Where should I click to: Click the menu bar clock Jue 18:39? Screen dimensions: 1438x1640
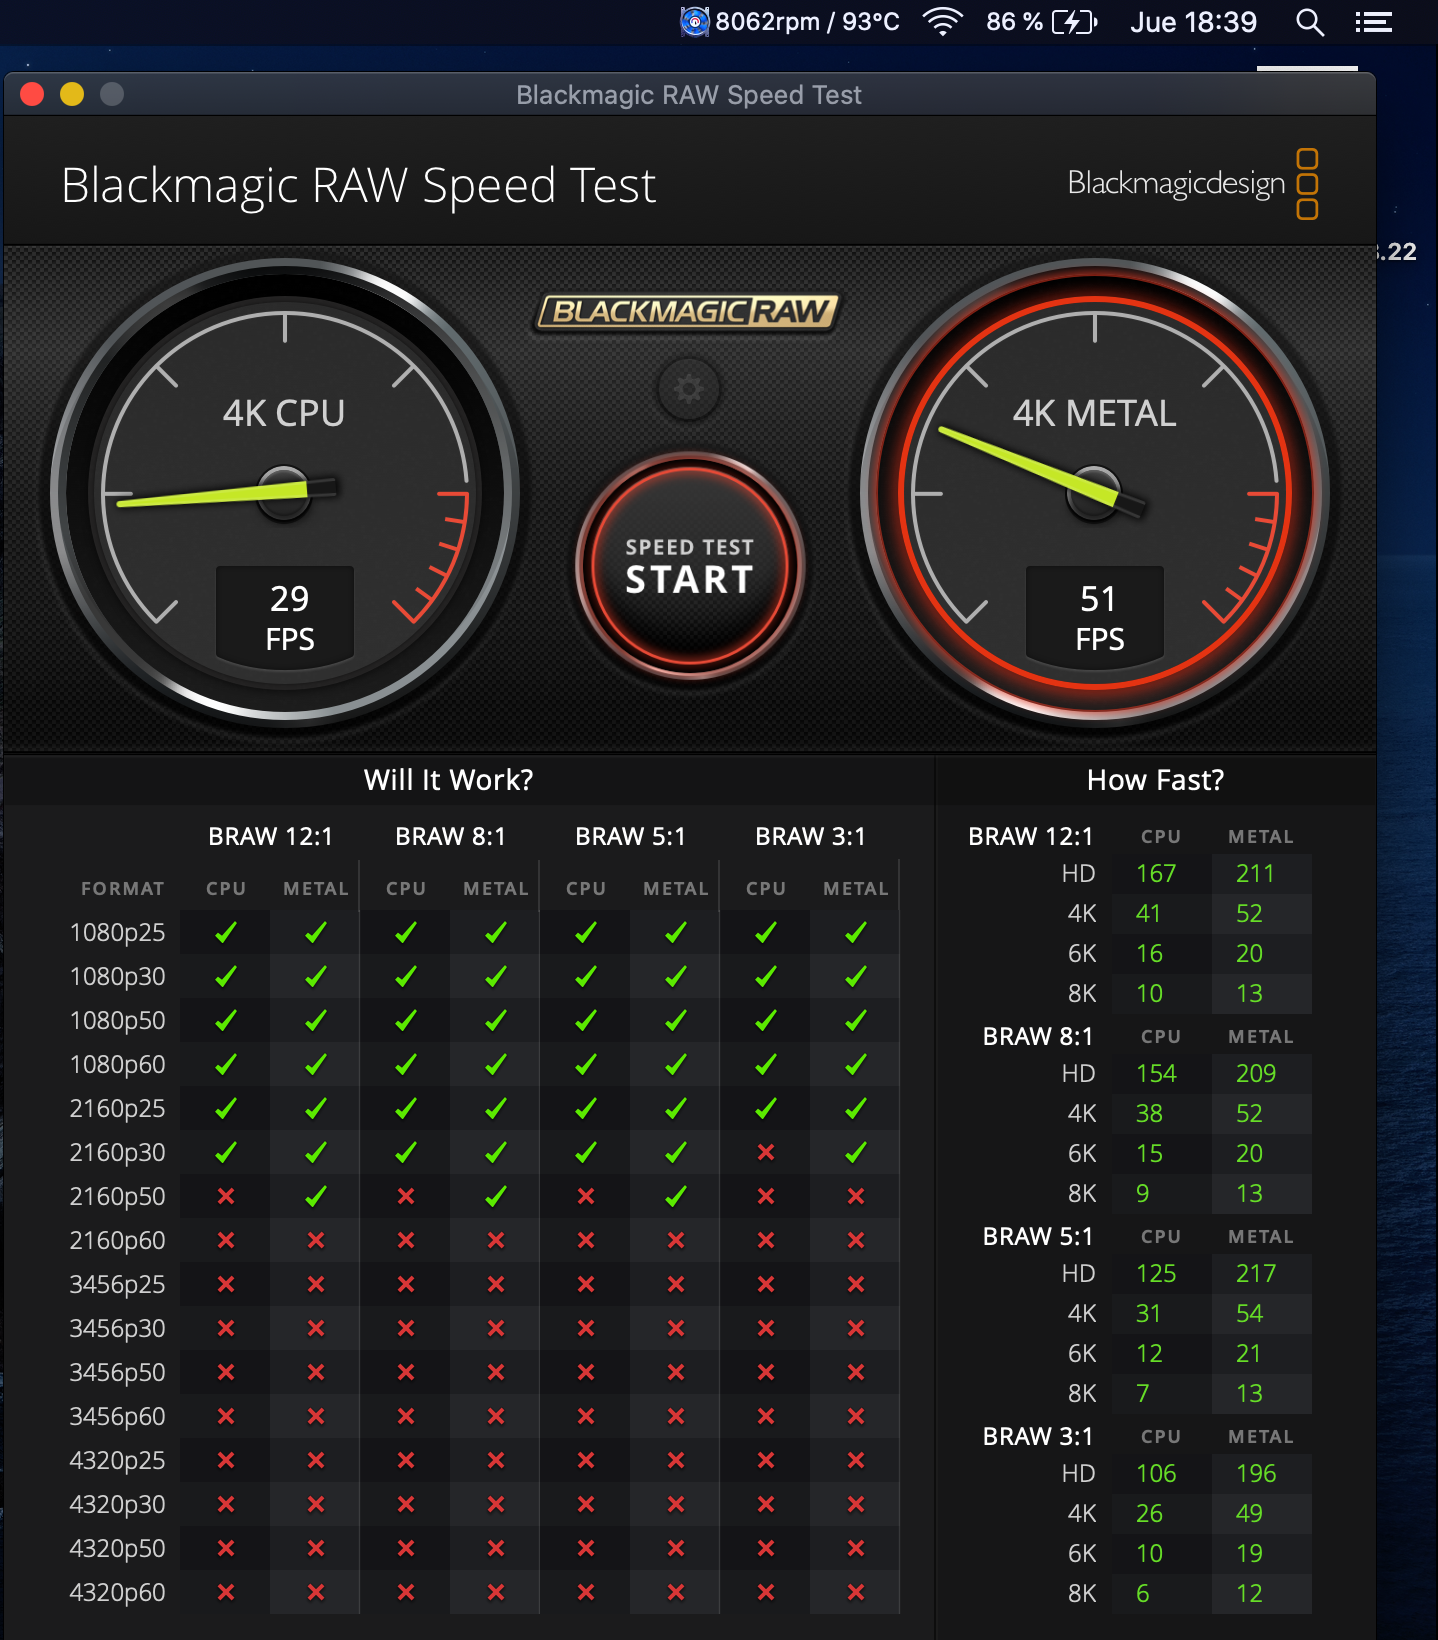click(x=1193, y=22)
